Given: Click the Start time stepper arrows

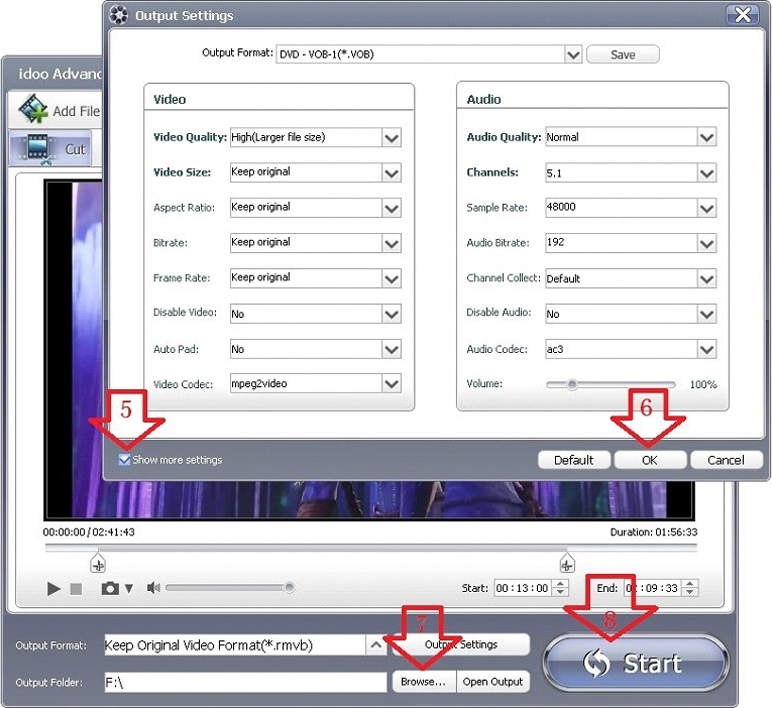Looking at the screenshot, I should (x=561, y=589).
